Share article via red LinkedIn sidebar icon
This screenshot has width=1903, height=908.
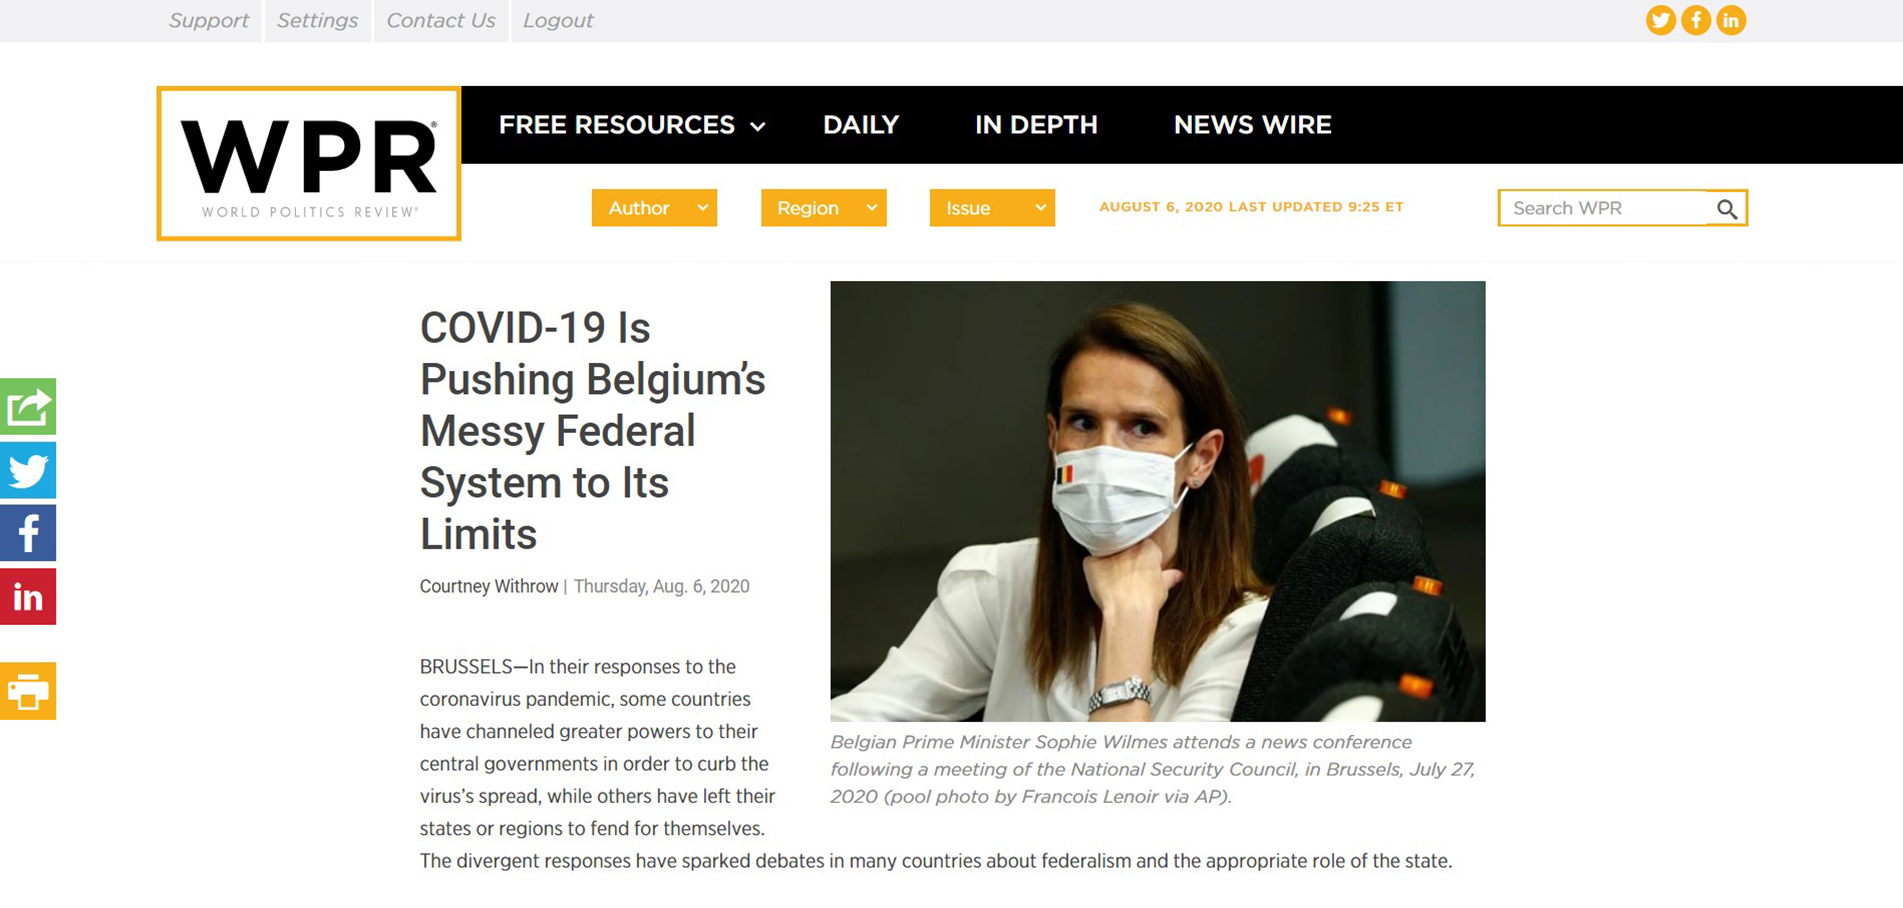click(x=28, y=597)
